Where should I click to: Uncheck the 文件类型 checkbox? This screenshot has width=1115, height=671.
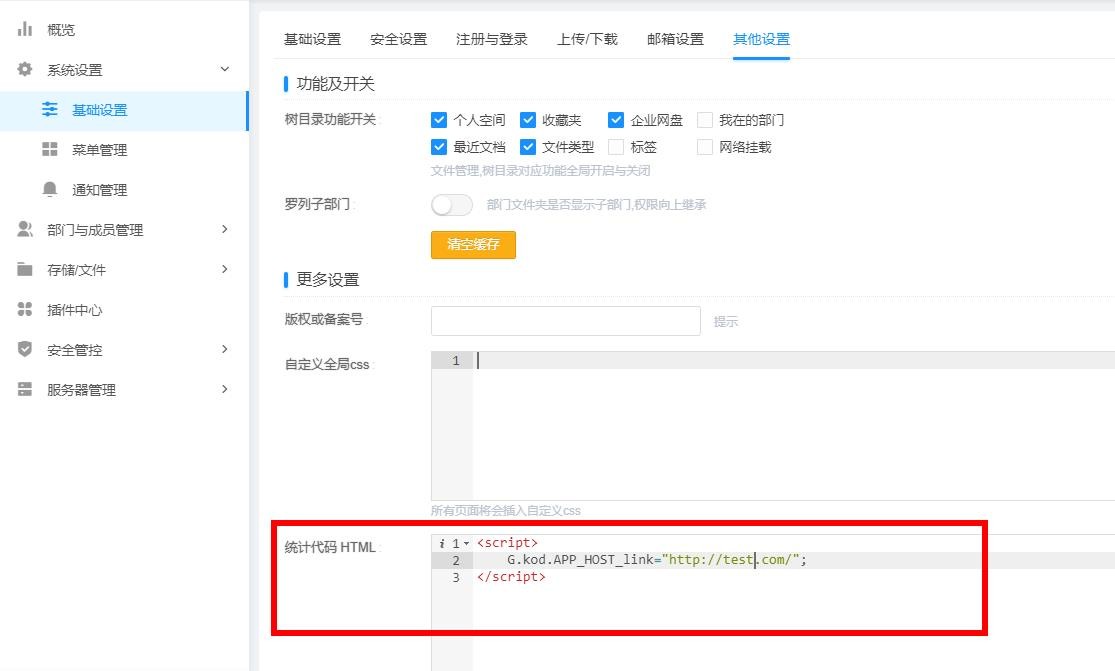point(528,146)
